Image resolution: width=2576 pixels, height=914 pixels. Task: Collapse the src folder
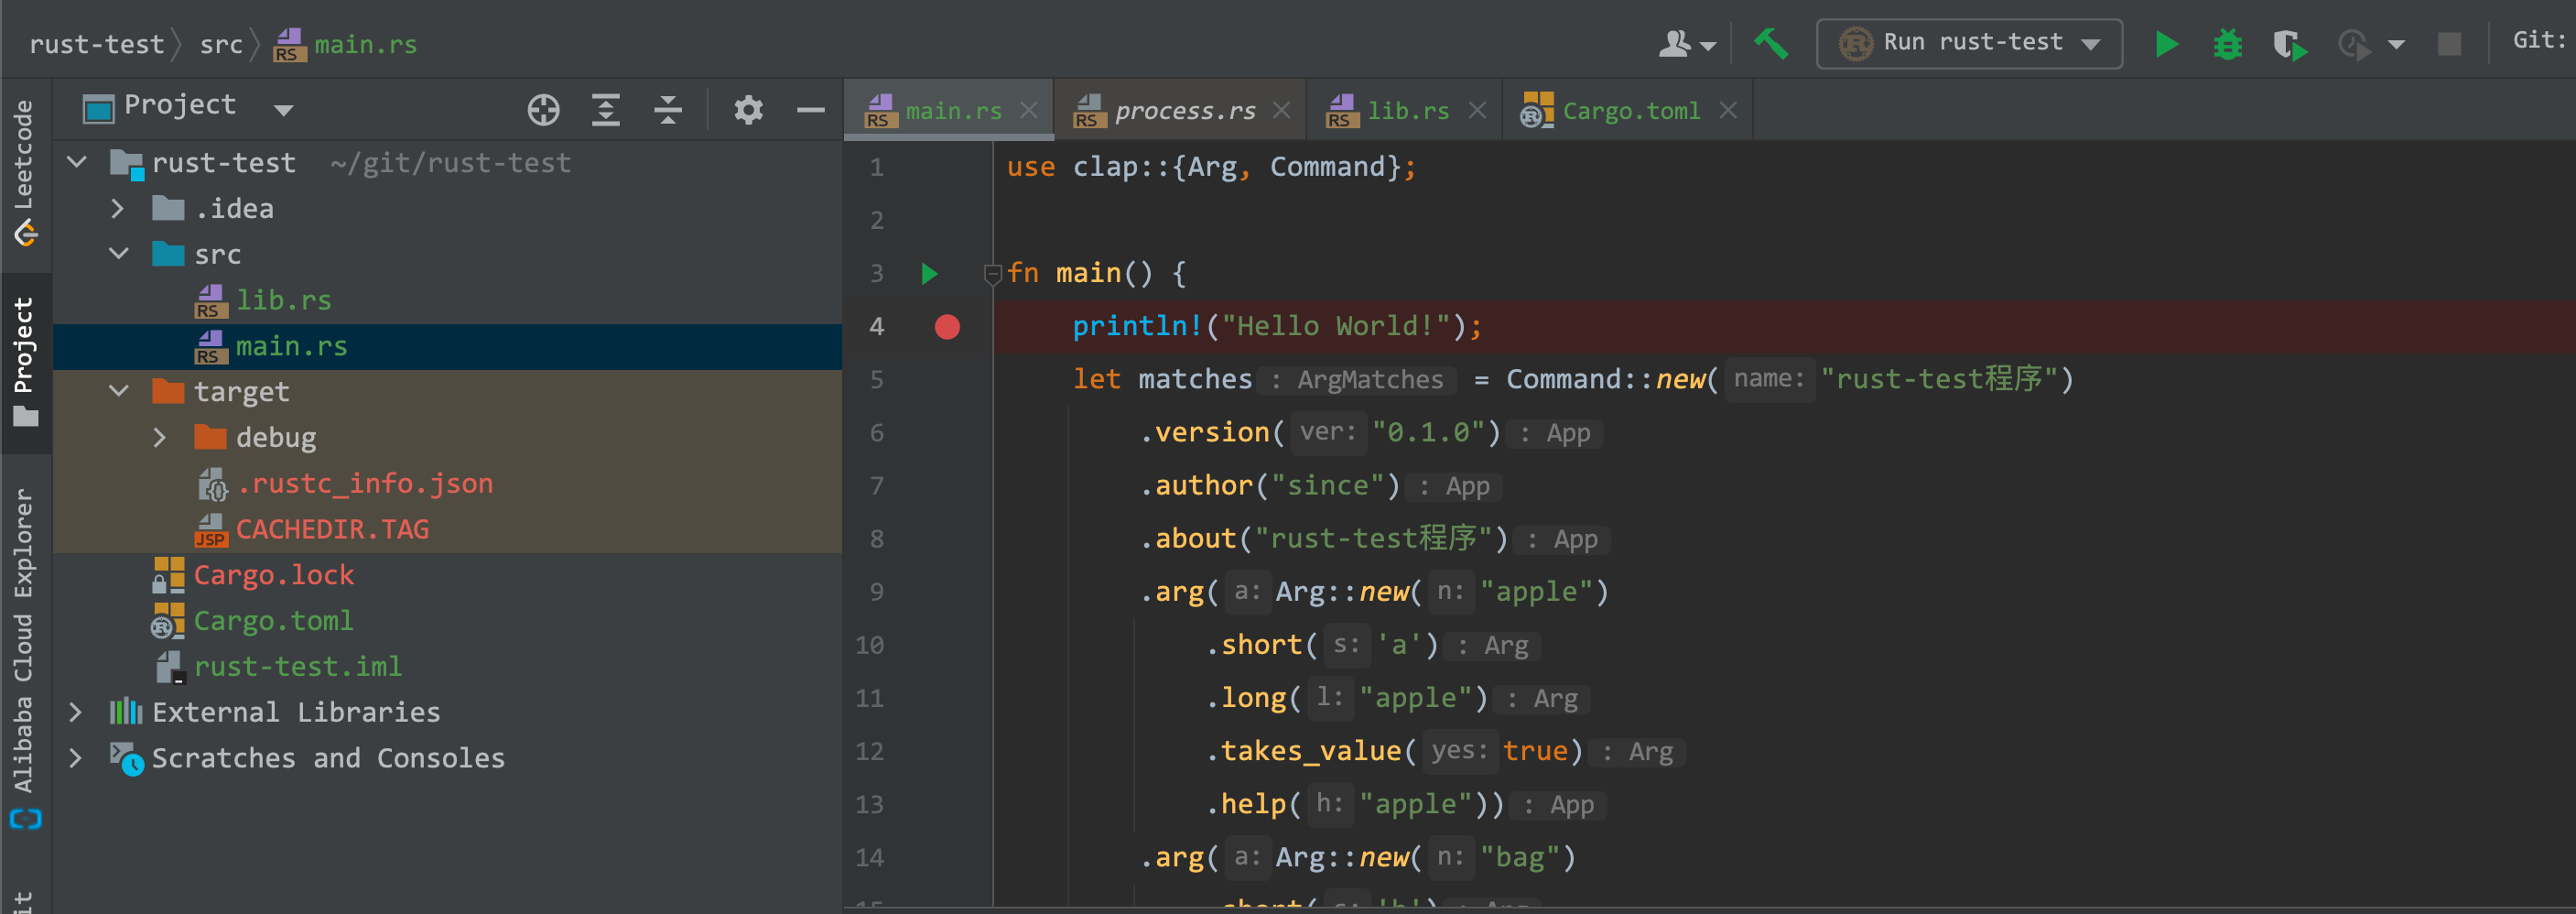click(119, 254)
